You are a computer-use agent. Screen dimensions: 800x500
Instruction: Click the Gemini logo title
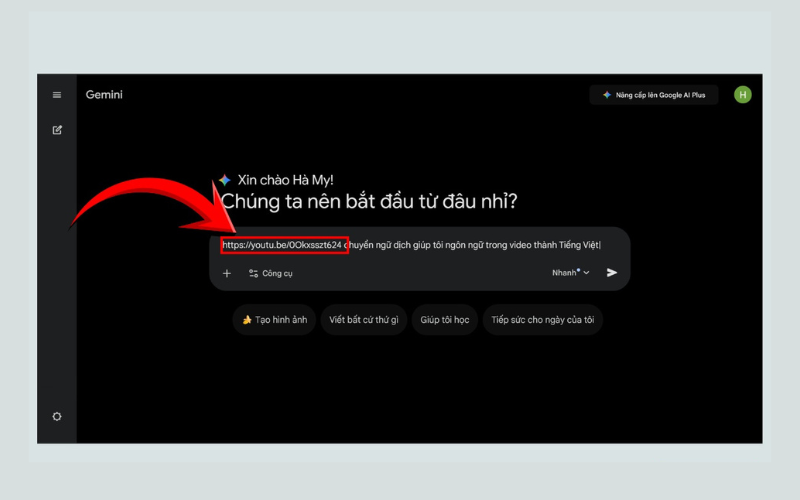tap(104, 94)
